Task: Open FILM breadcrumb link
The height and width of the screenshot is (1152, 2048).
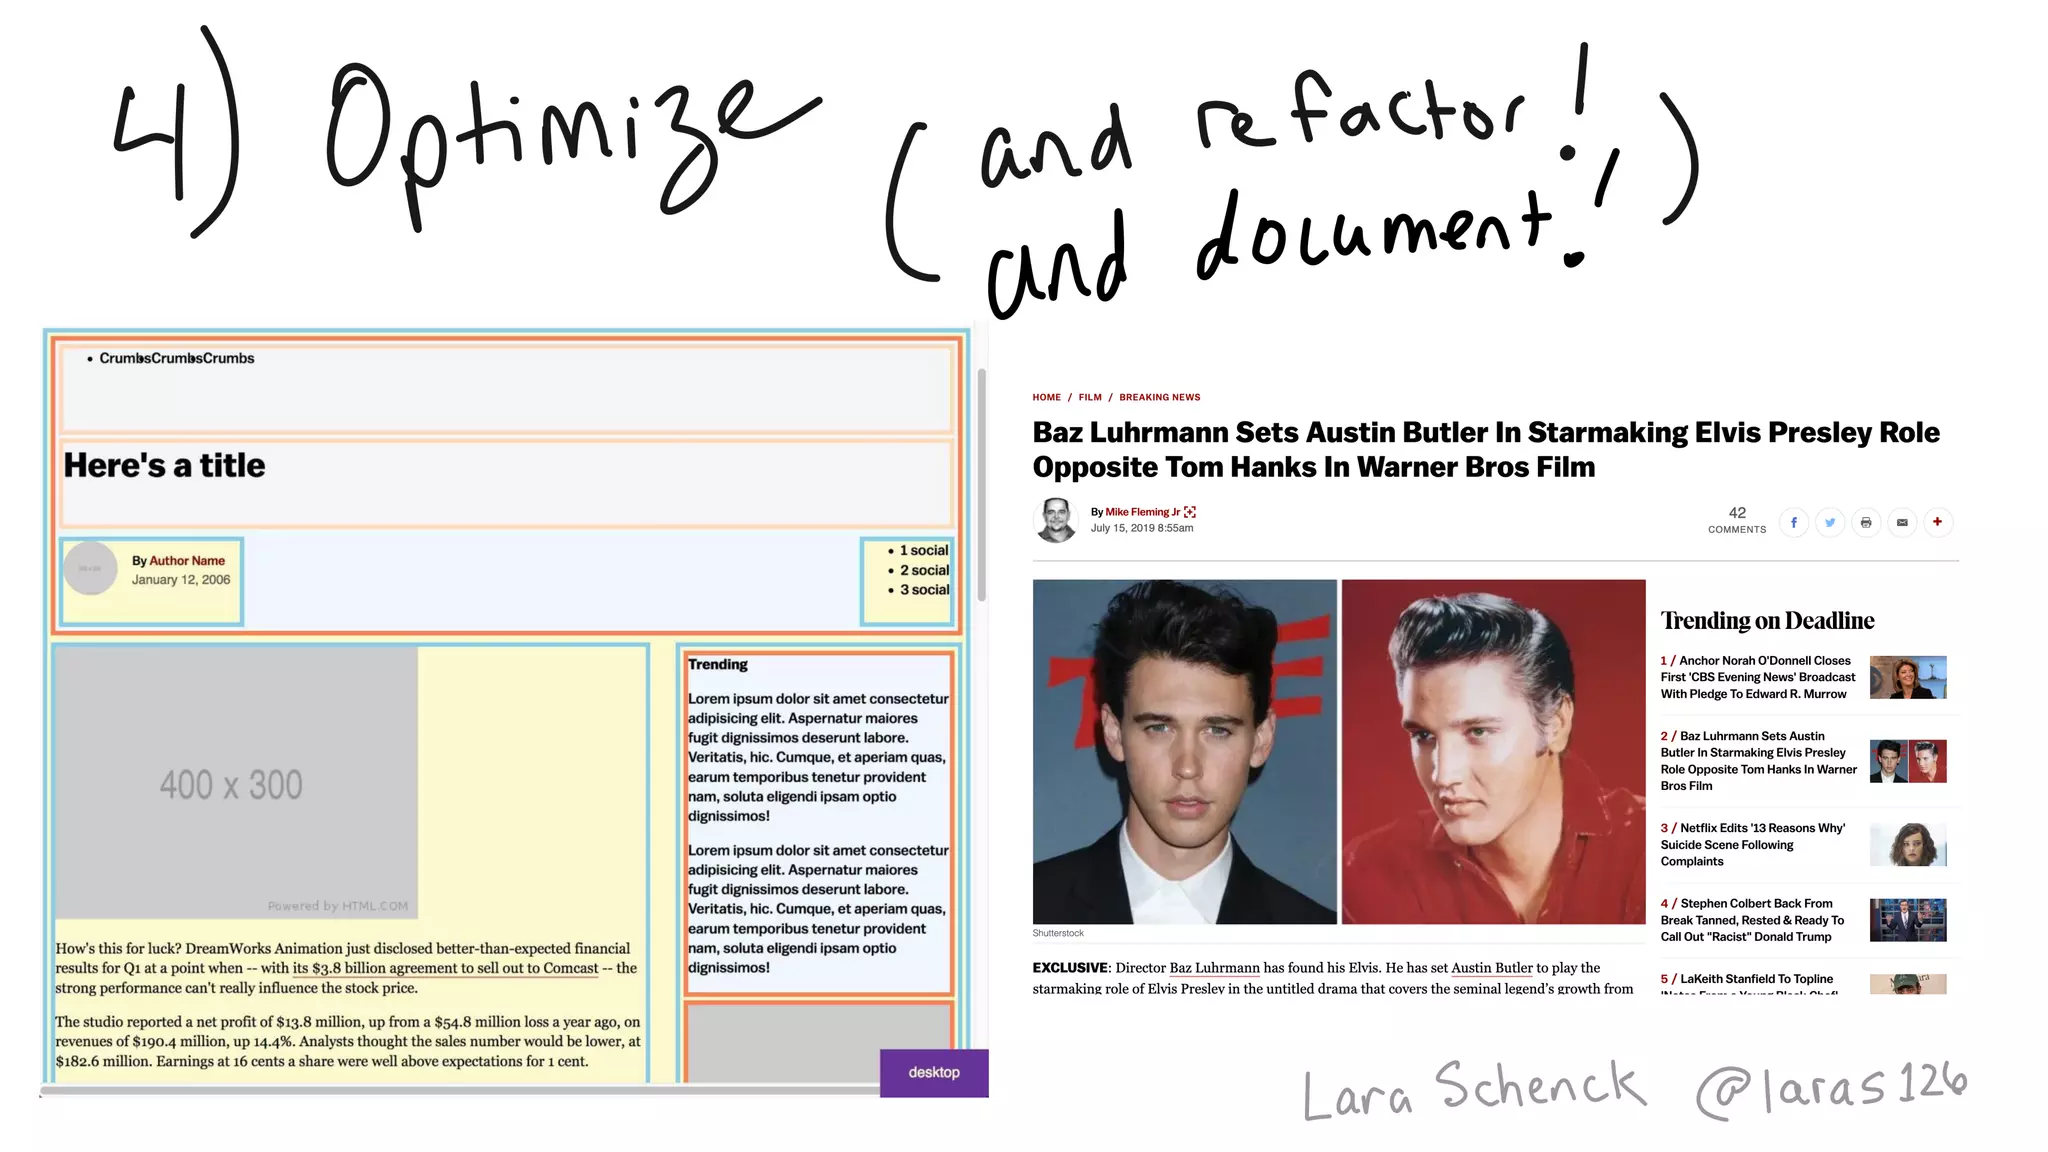Action: click(x=1090, y=397)
